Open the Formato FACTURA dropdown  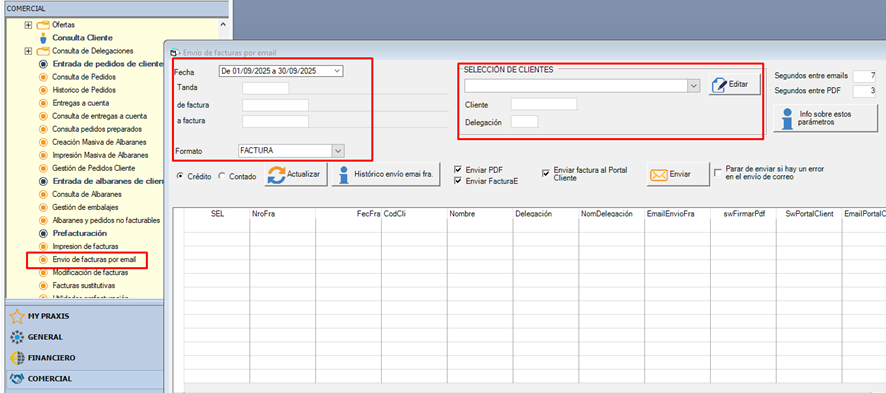click(x=337, y=151)
